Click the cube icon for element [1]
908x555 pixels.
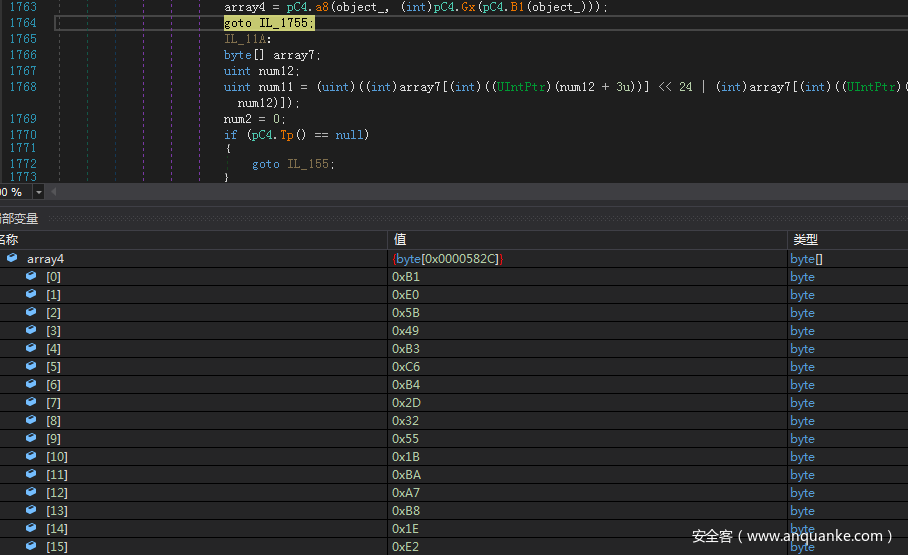(31, 295)
